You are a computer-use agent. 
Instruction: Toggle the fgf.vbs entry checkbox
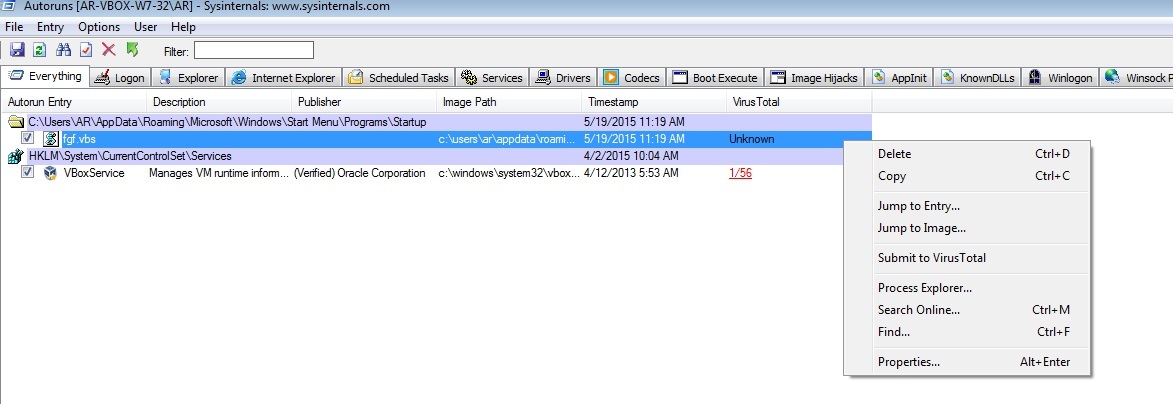pos(28,138)
